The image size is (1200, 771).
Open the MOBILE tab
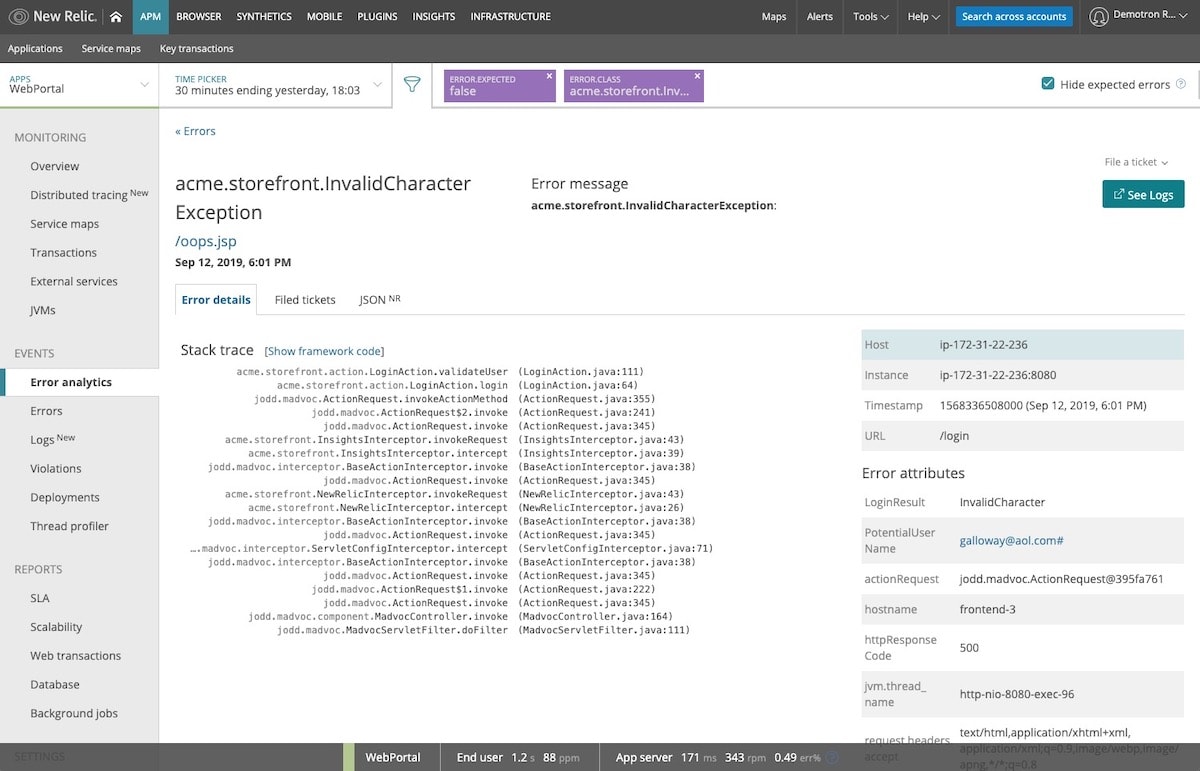(x=324, y=17)
